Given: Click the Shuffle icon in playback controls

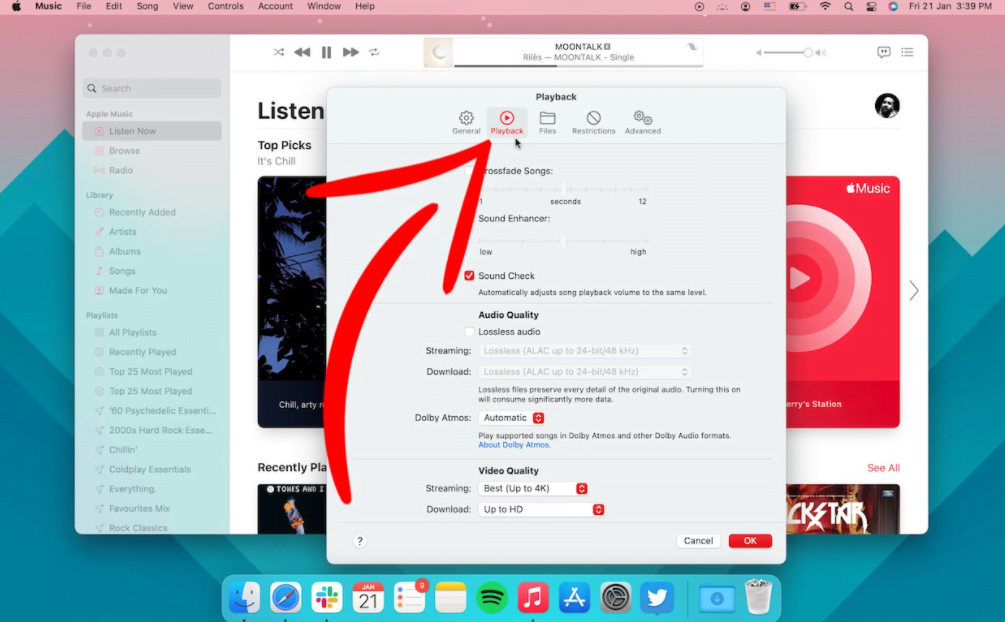Looking at the screenshot, I should [x=279, y=52].
